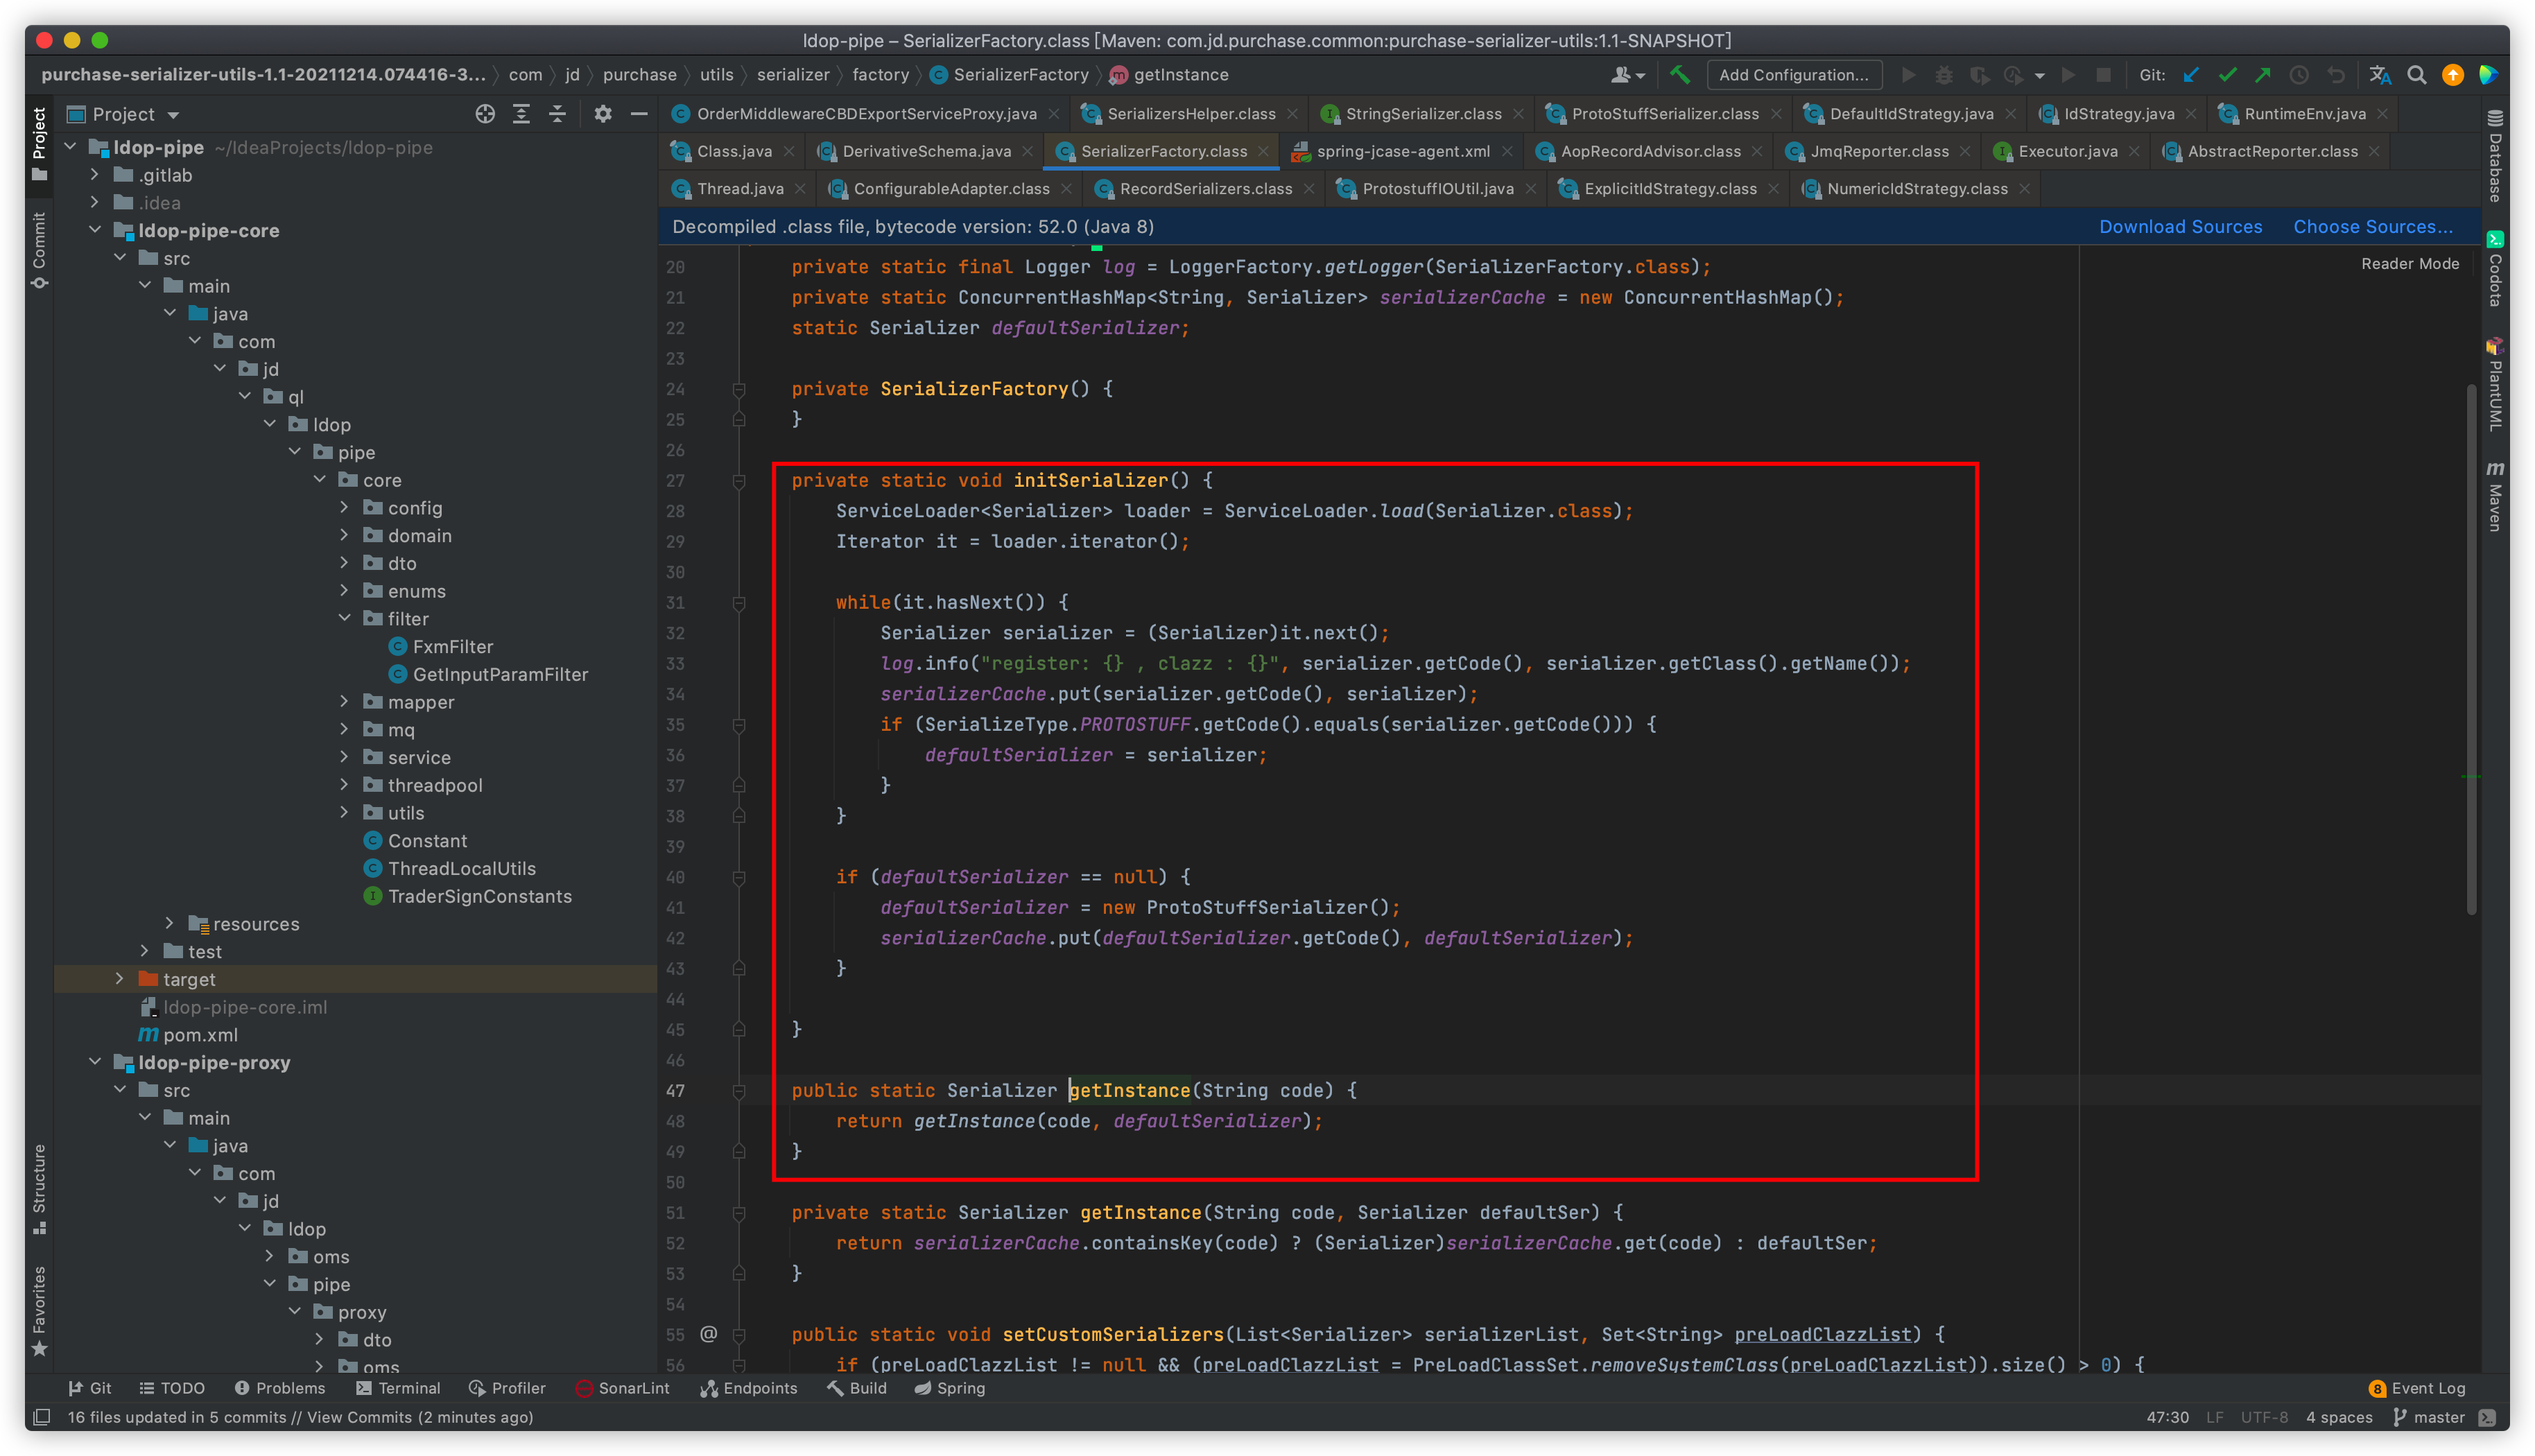The height and width of the screenshot is (1456, 2535).
Task: Toggle tool window bars corner button
Action: (x=42, y=1417)
